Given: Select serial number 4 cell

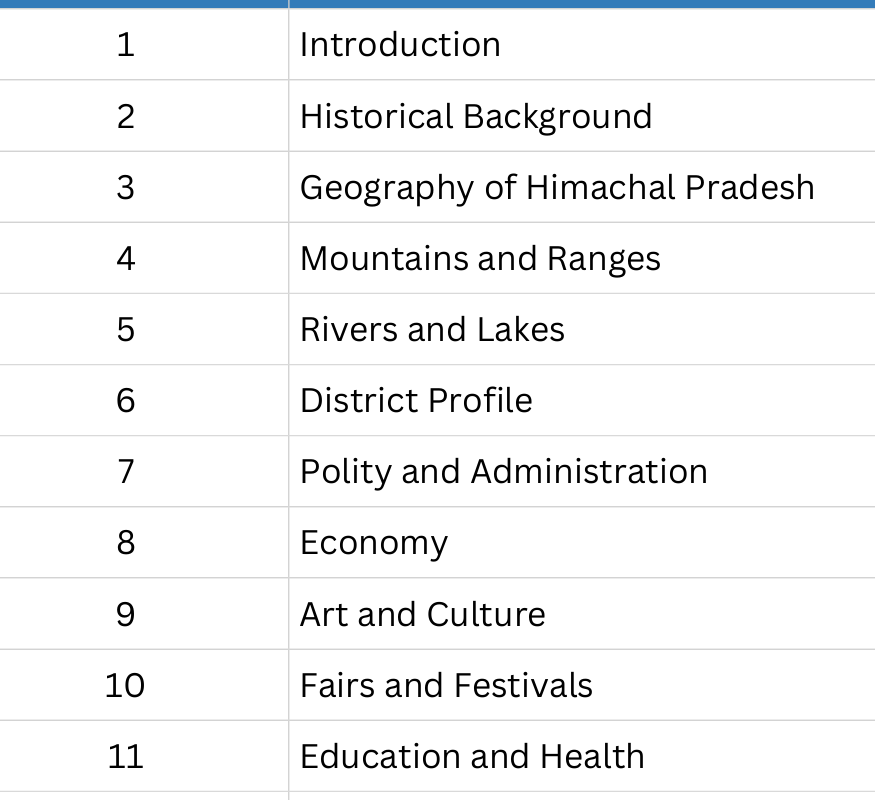Looking at the screenshot, I should 125,259.
